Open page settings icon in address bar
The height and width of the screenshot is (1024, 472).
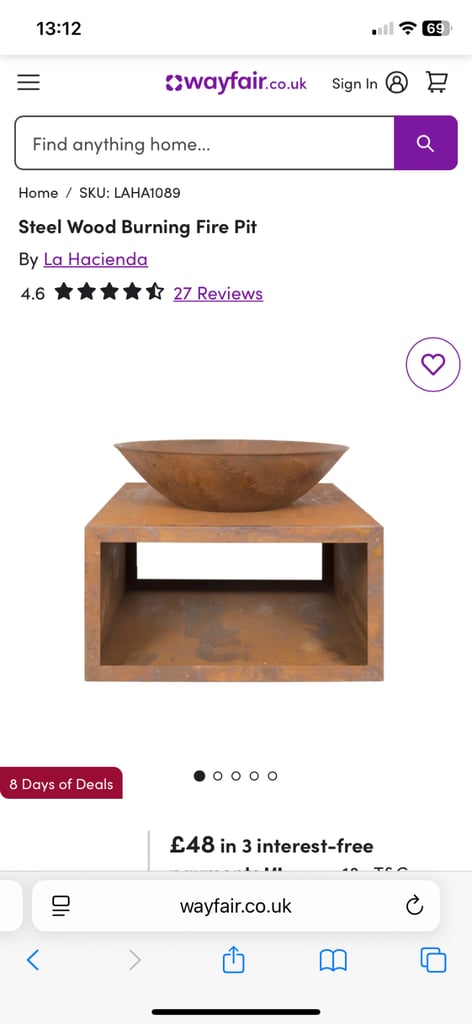[x=61, y=906]
